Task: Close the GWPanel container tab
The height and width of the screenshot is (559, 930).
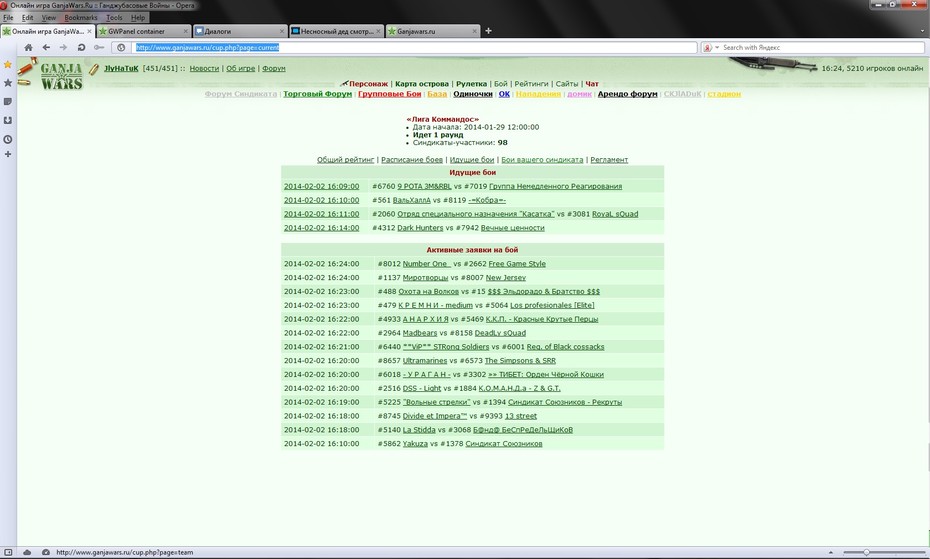Action: click(185, 31)
